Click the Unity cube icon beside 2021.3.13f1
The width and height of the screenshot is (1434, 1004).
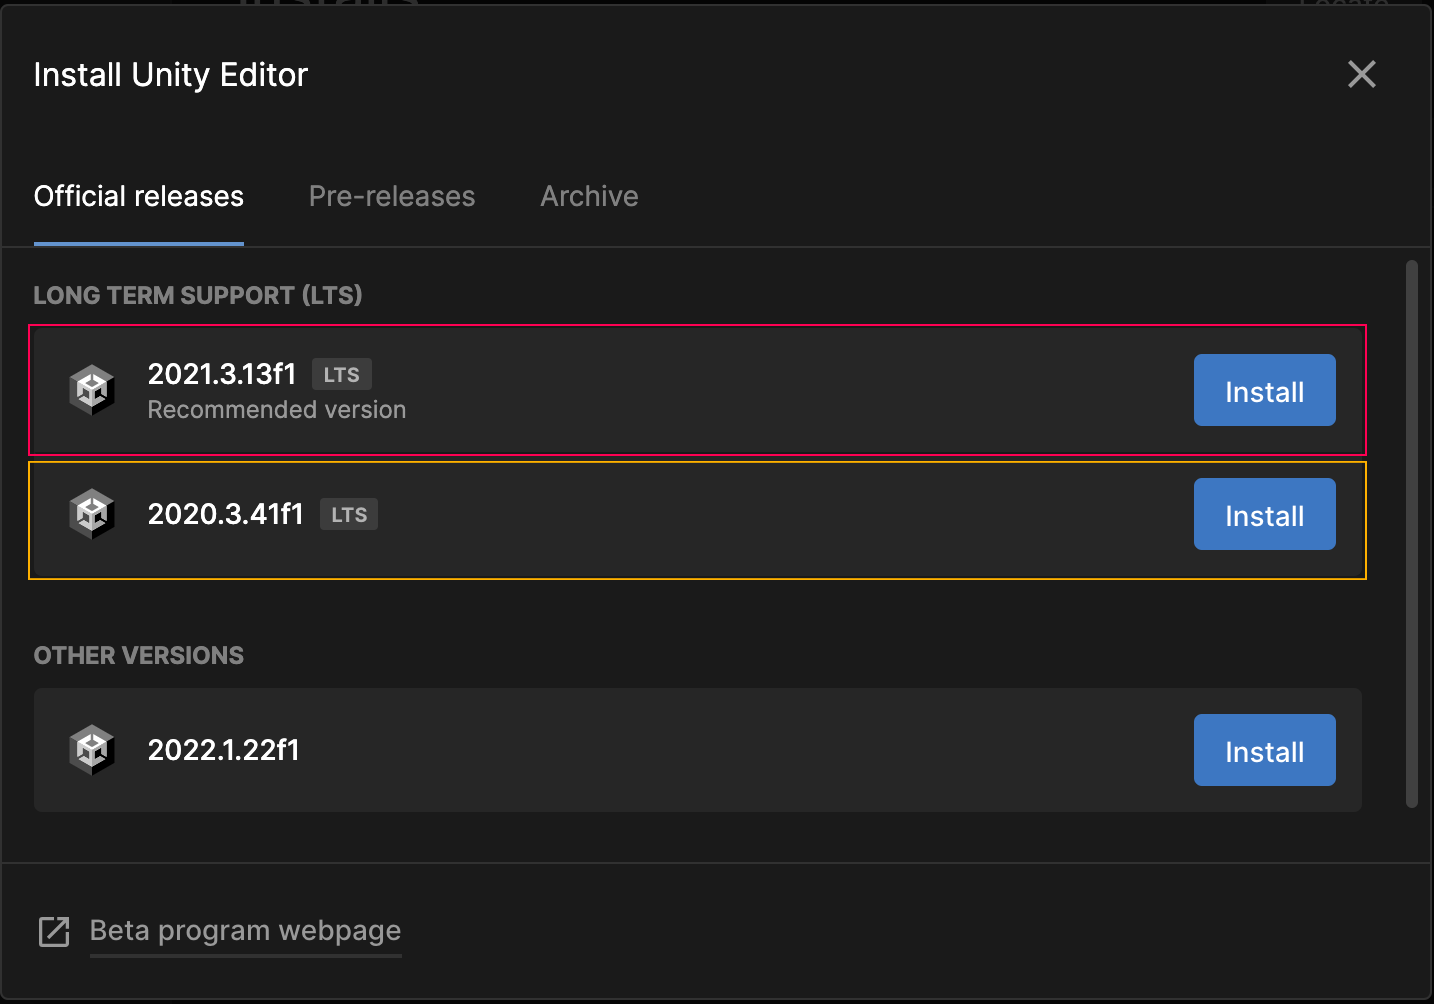coord(92,390)
